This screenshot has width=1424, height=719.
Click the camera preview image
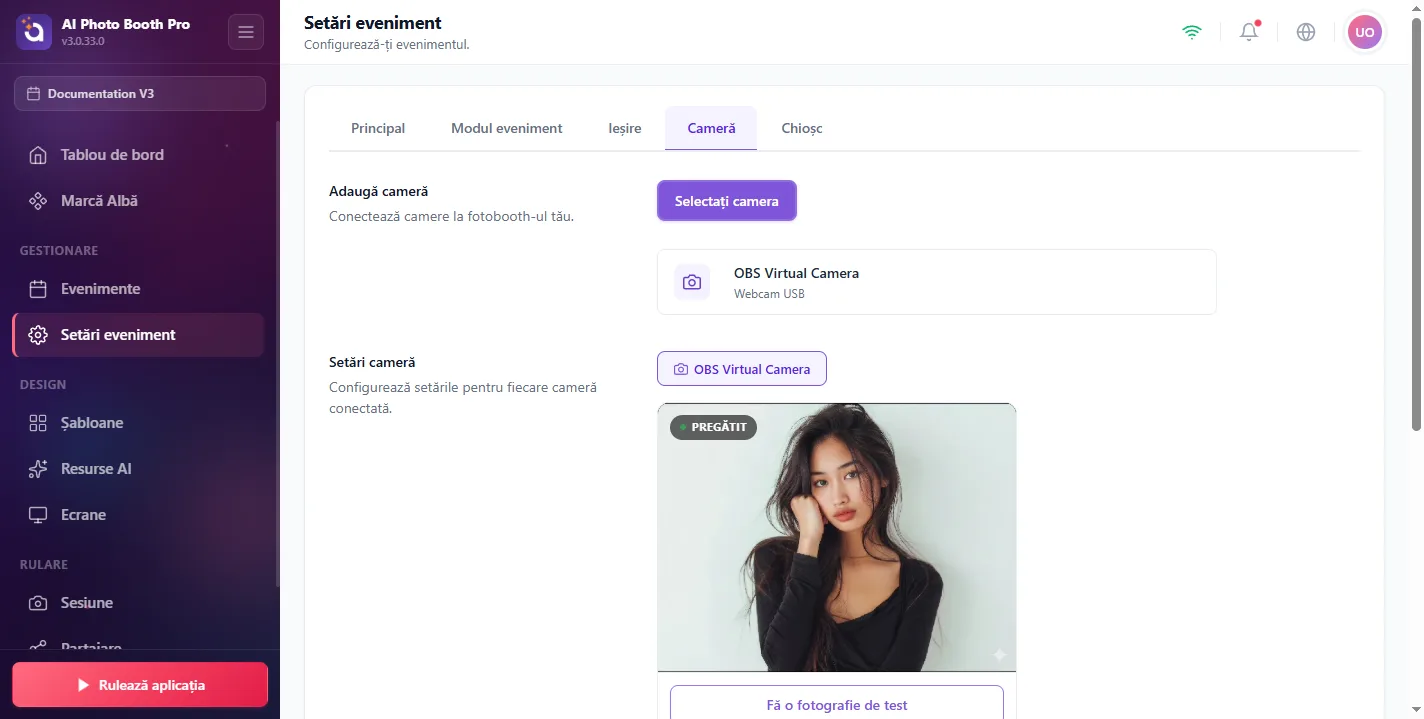point(837,537)
